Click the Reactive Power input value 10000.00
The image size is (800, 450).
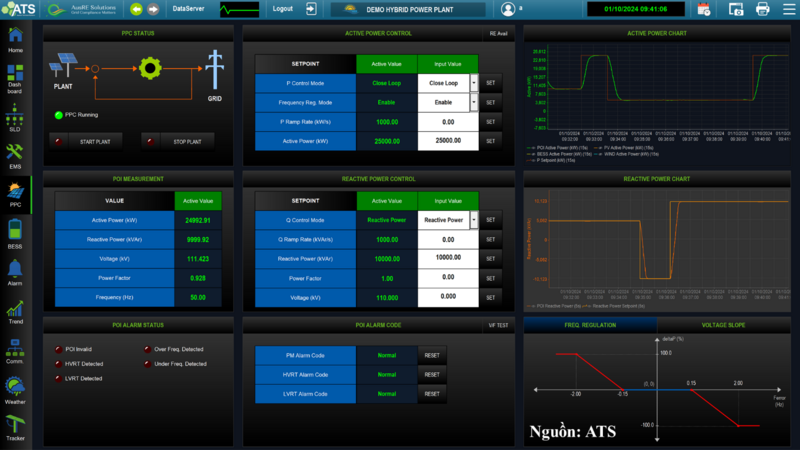[448, 258]
